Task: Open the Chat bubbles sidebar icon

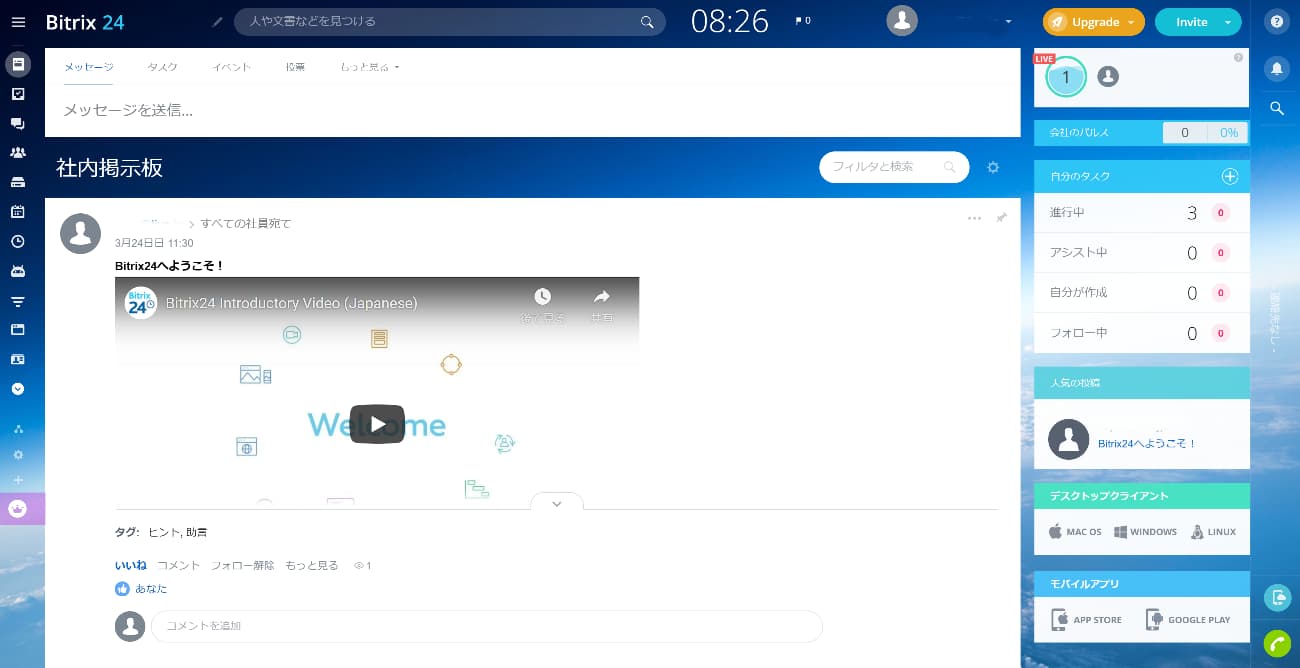Action: 18,123
